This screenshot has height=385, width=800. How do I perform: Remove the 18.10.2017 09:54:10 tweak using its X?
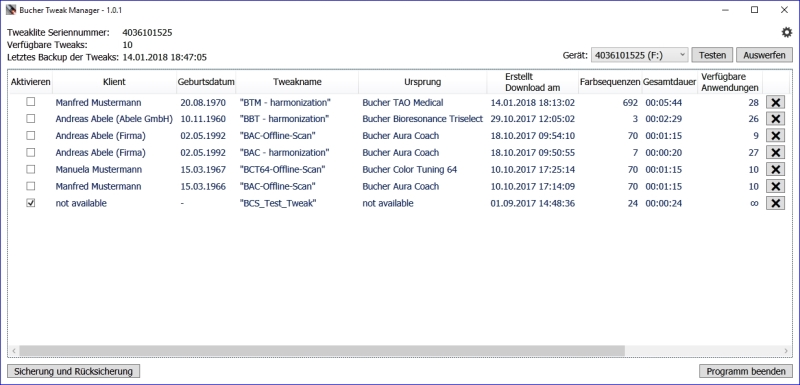point(775,136)
